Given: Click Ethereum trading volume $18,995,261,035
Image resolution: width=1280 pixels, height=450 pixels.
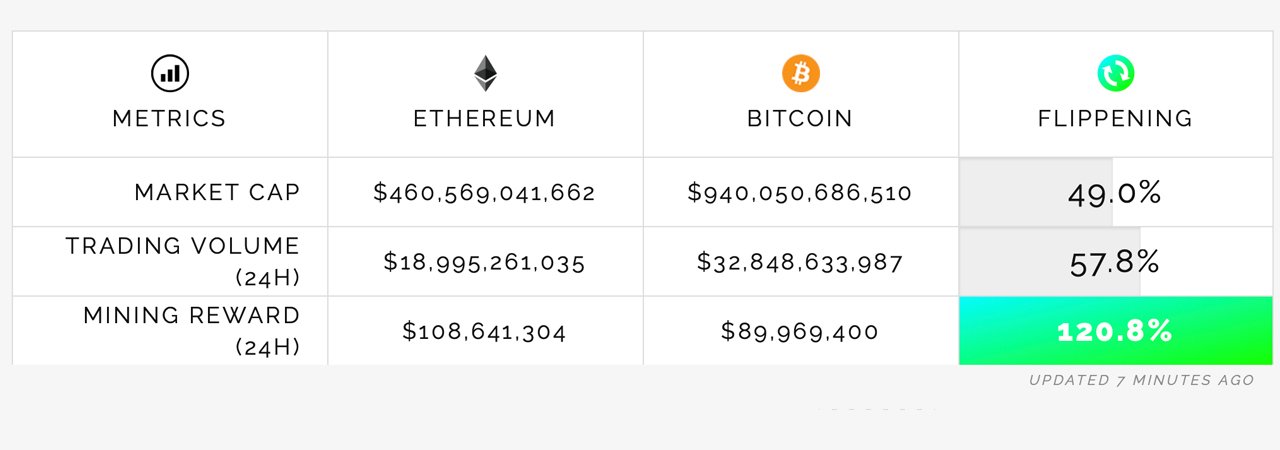Looking at the screenshot, I should coord(485,263).
